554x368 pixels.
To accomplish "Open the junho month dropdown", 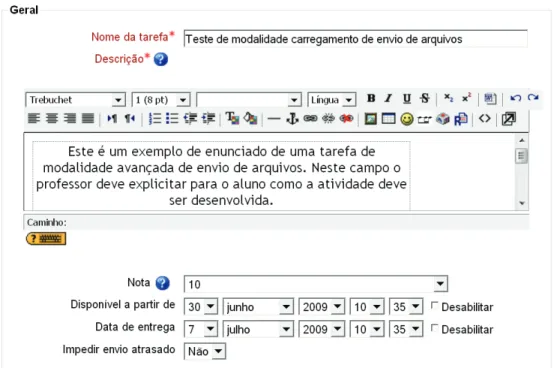I will coord(258,307).
